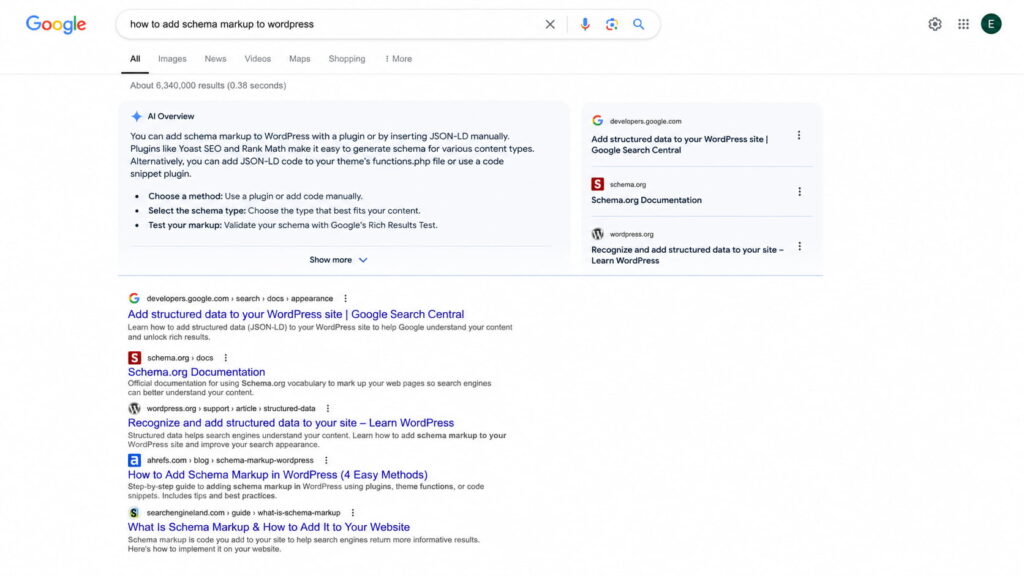Image resolution: width=1024 pixels, height=576 pixels.
Task: Click Google favicon beside the first search result
Action: [134, 298]
